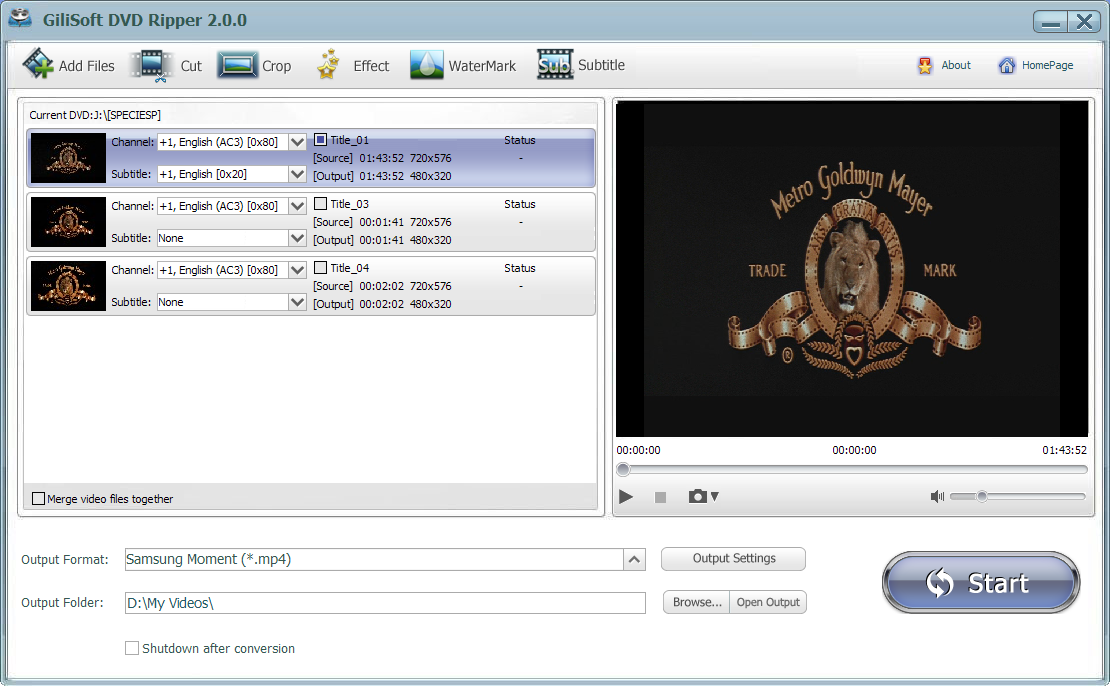Click the Output Settings button
Image resolution: width=1110 pixels, height=686 pixels.
pos(733,559)
